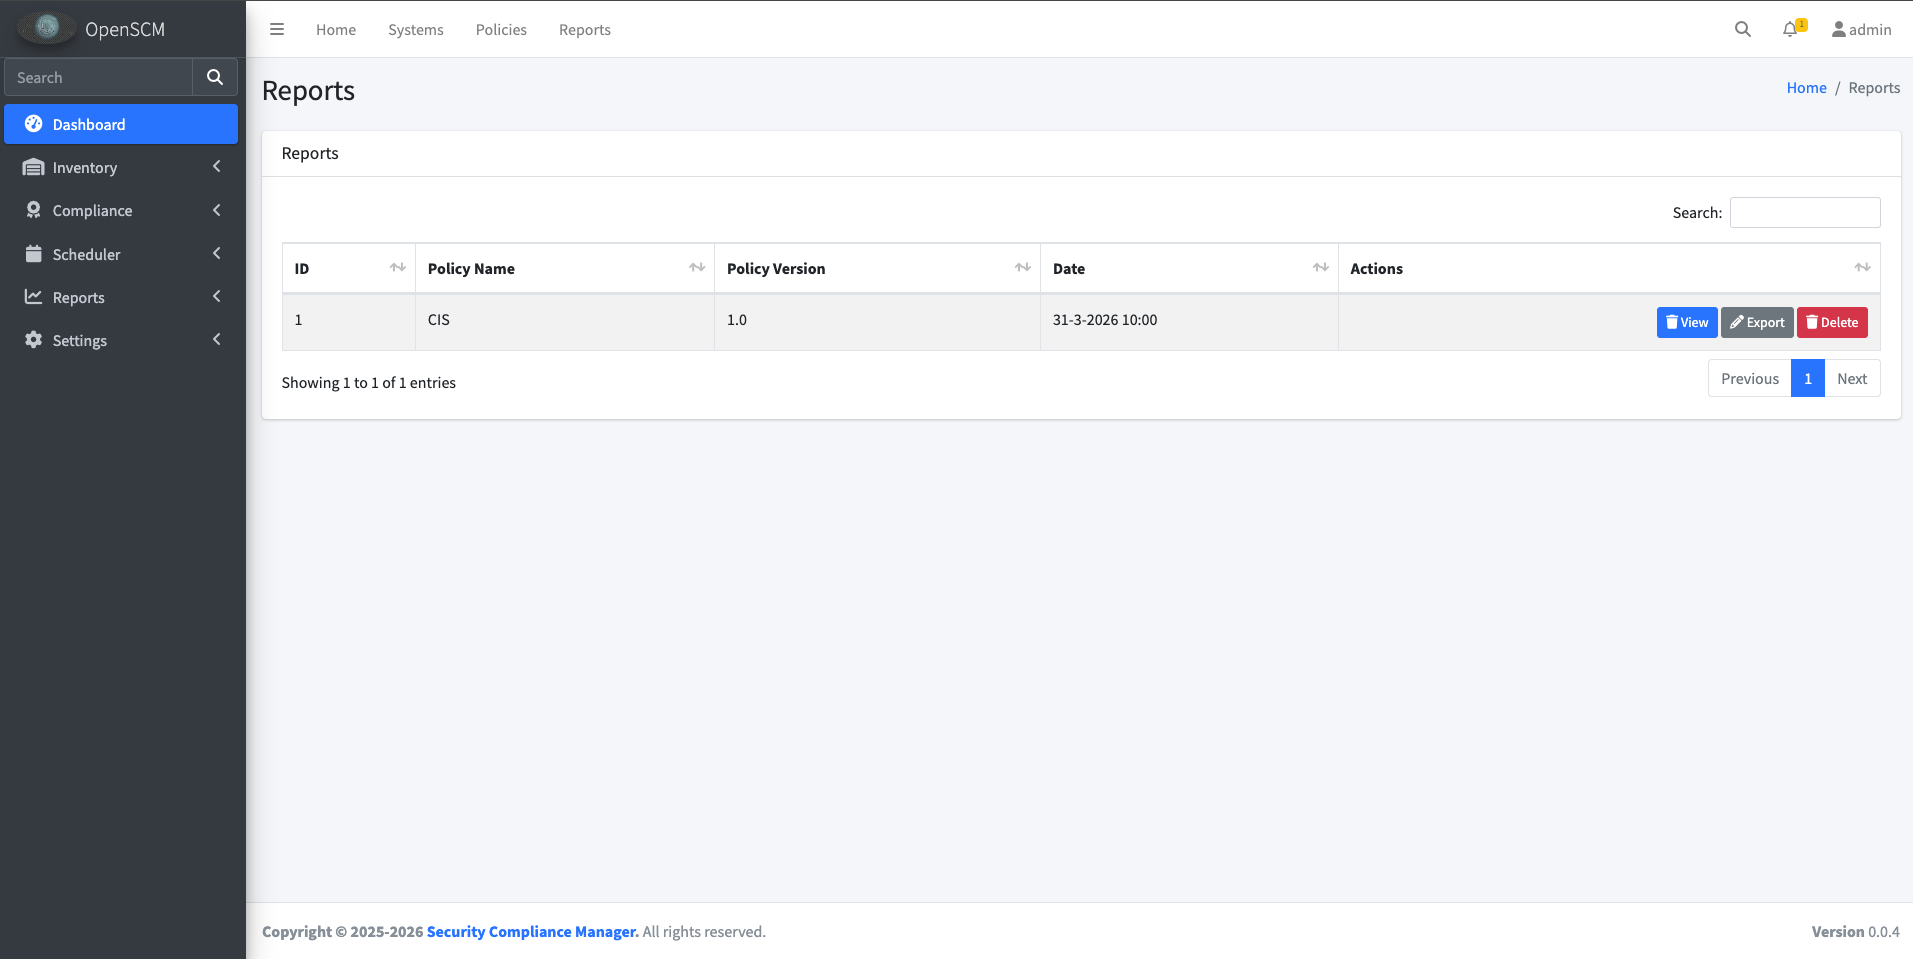1913x959 pixels.
Task: Click the OpenSCM logo
Action: [47, 28]
